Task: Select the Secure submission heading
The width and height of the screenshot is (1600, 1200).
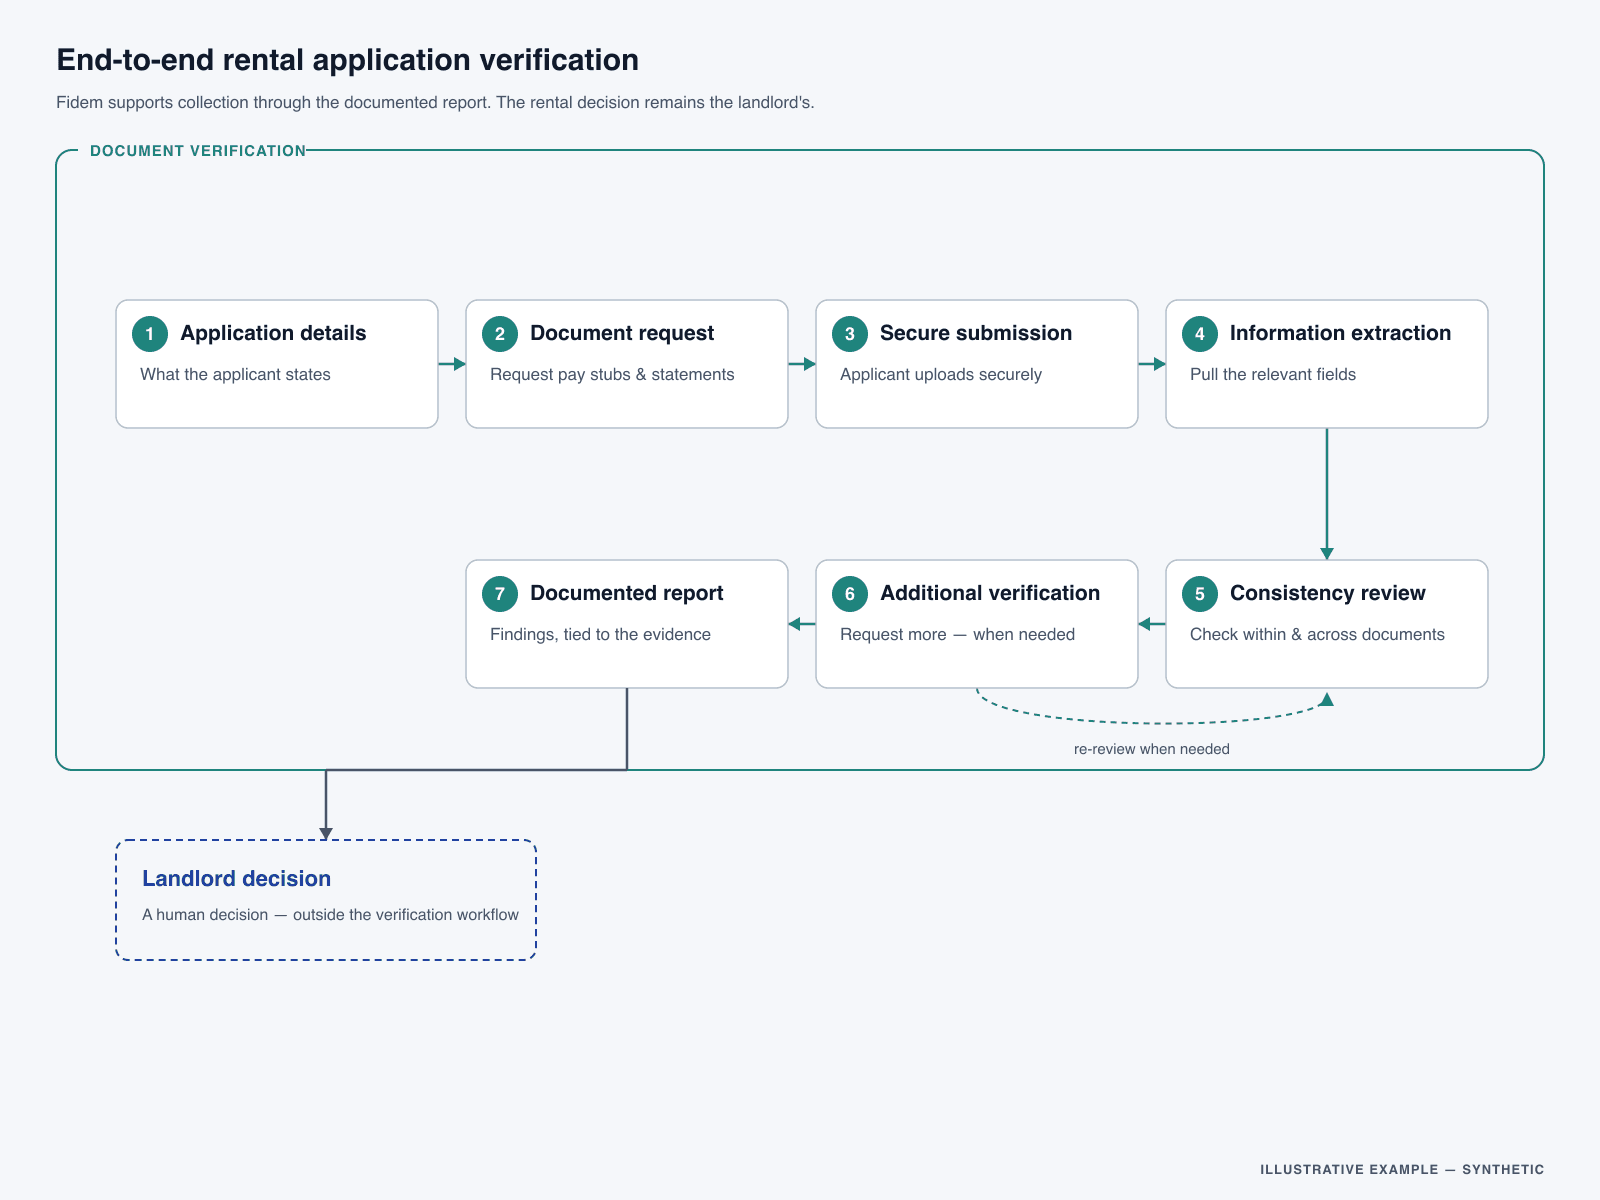Action: point(976,333)
